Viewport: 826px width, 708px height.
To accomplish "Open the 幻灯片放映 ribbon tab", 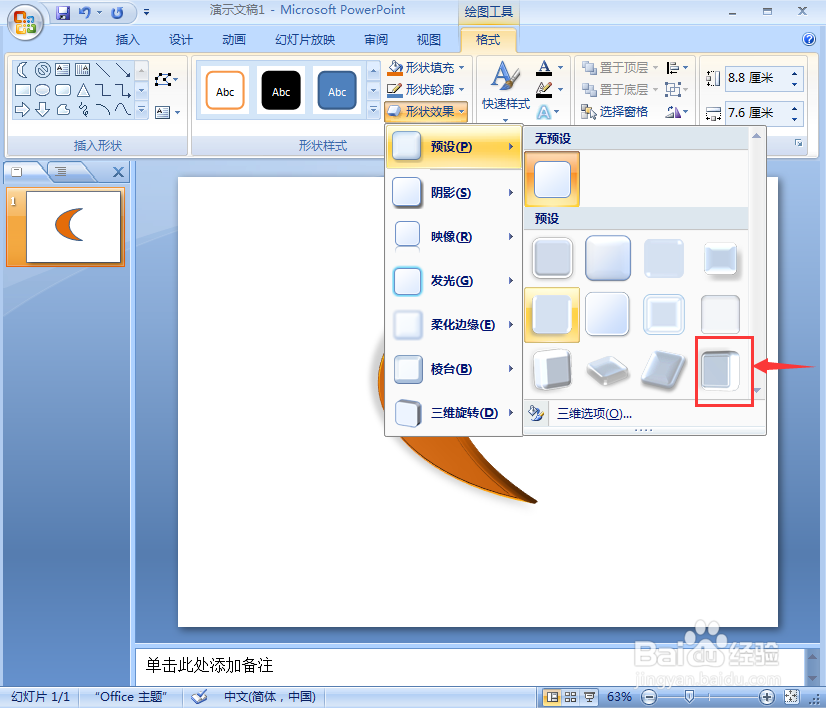I will [305, 40].
